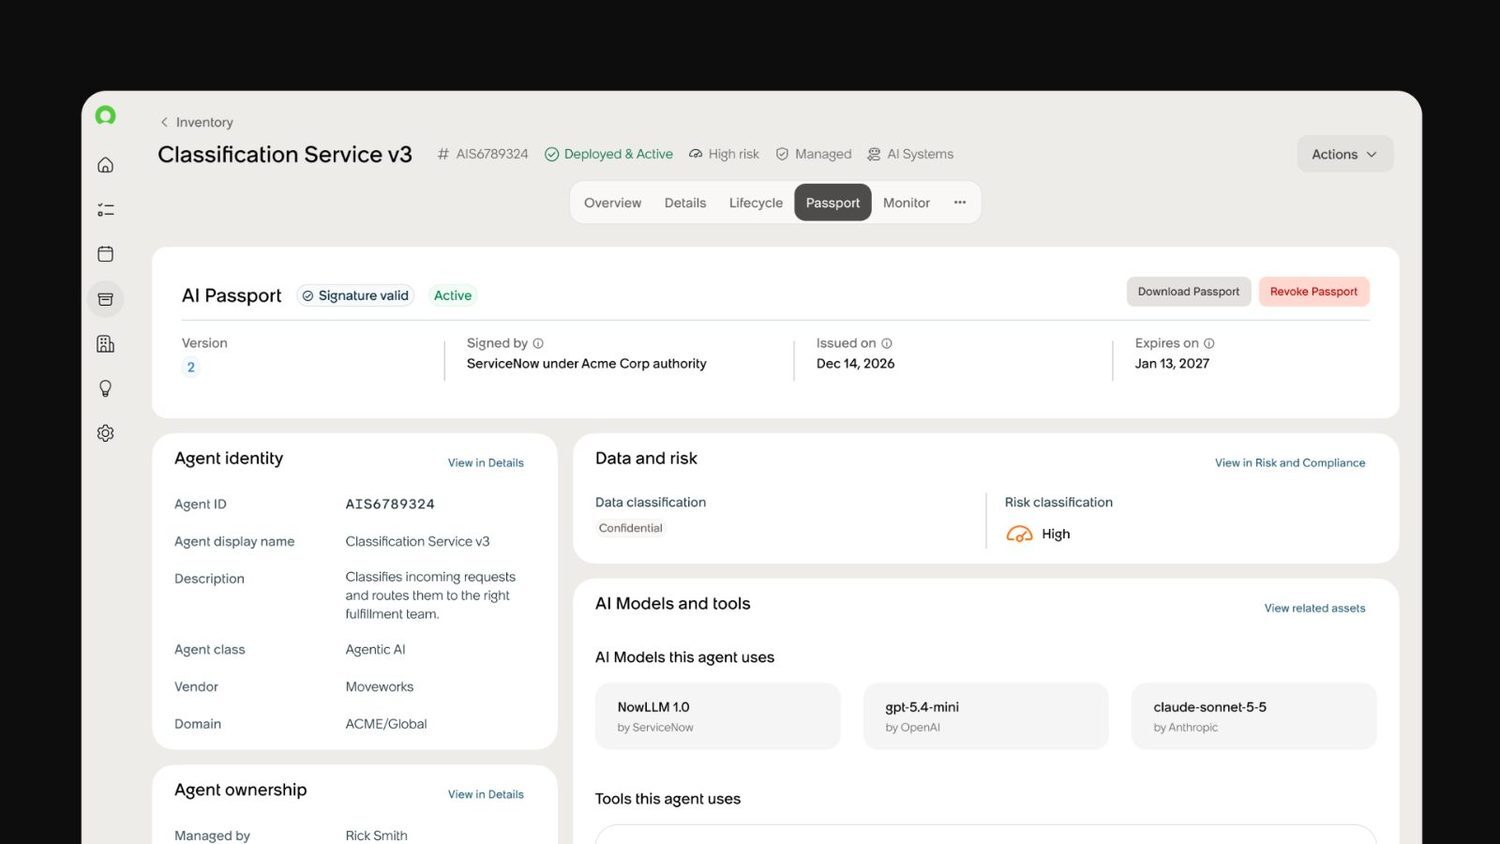Open the claude-sonnet-5-5 model card
The image size is (1500, 844).
coord(1254,716)
